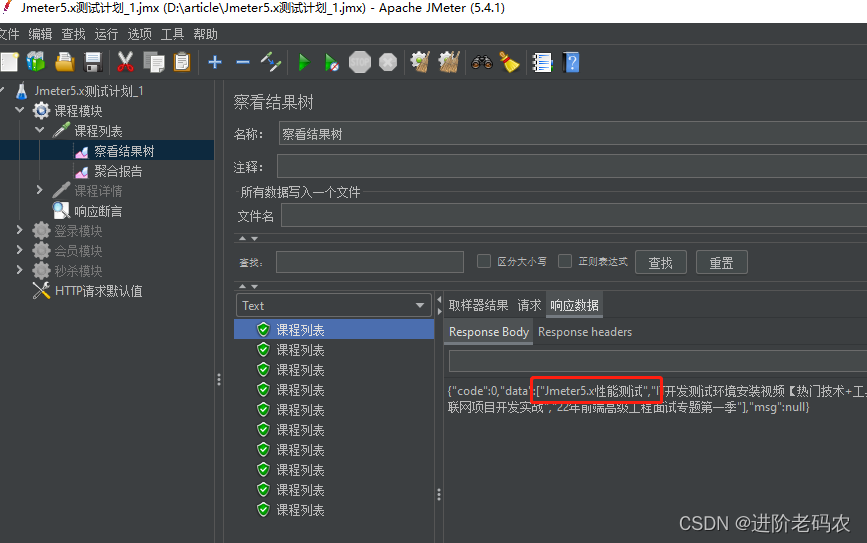The width and height of the screenshot is (867, 543).
Task: Clear results with single broom icon
Action: click(x=420, y=62)
